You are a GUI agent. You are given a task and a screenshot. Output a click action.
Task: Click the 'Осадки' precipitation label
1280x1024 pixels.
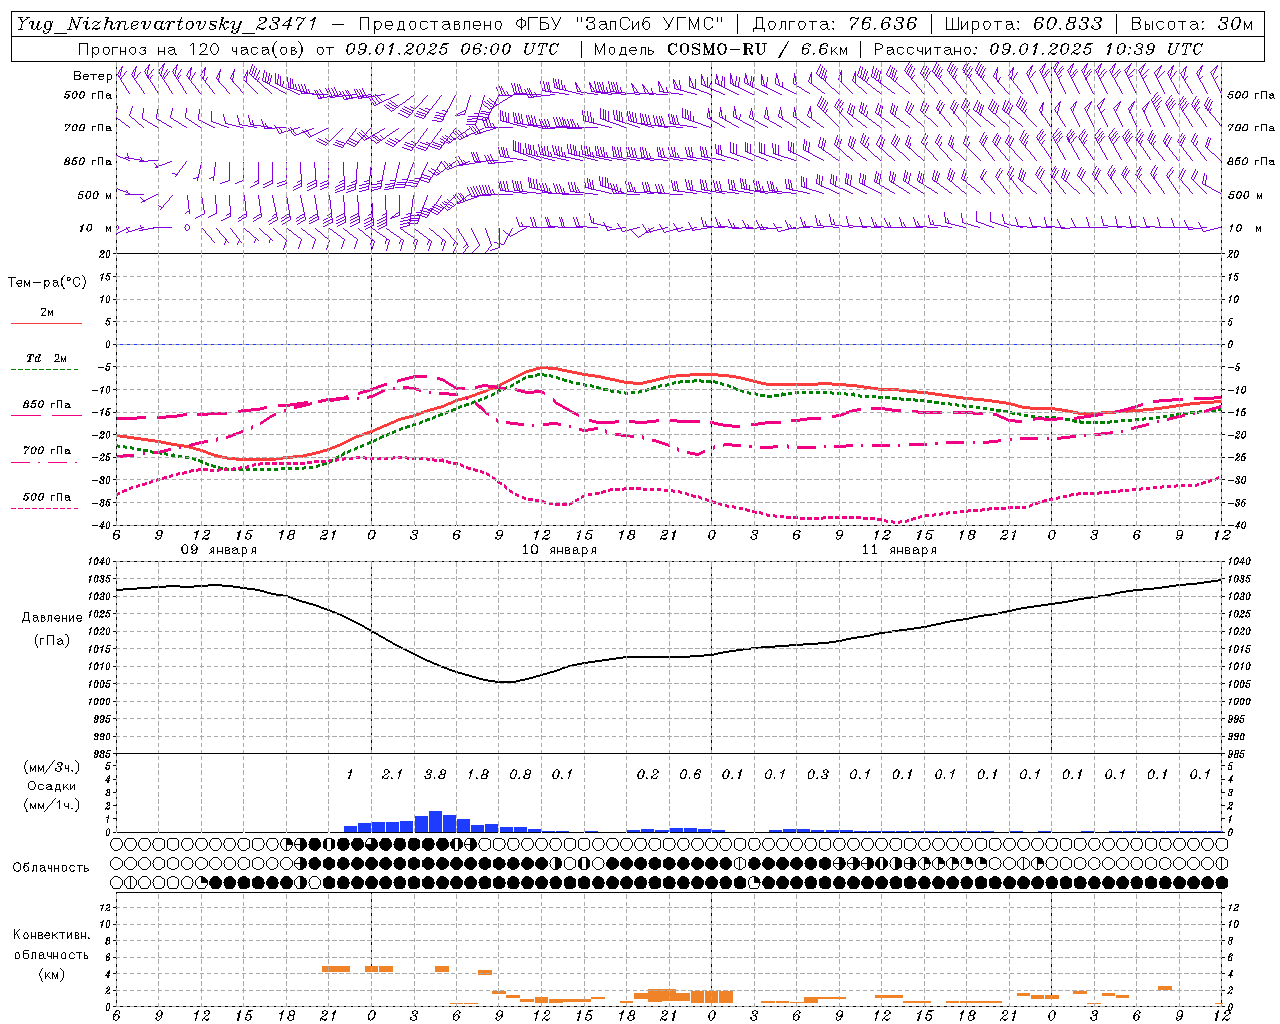click(51, 786)
